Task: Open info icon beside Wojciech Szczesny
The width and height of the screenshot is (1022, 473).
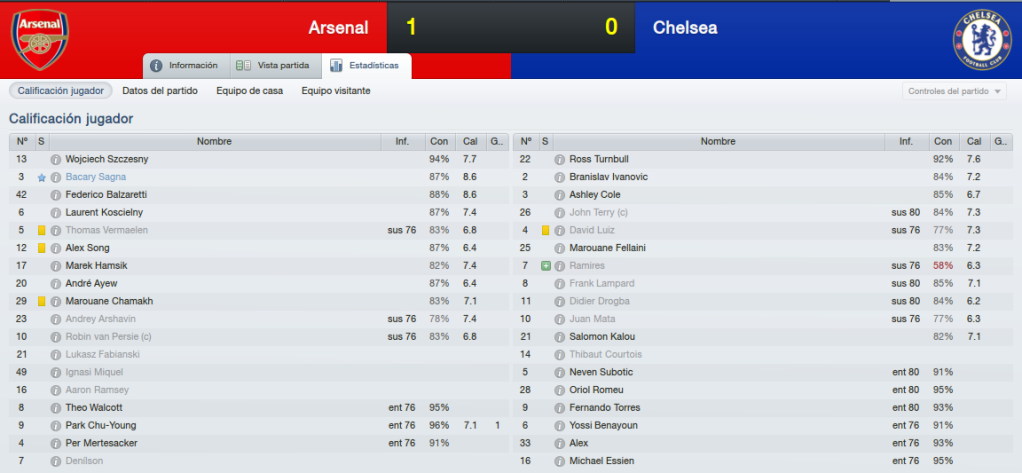Action: (x=56, y=159)
